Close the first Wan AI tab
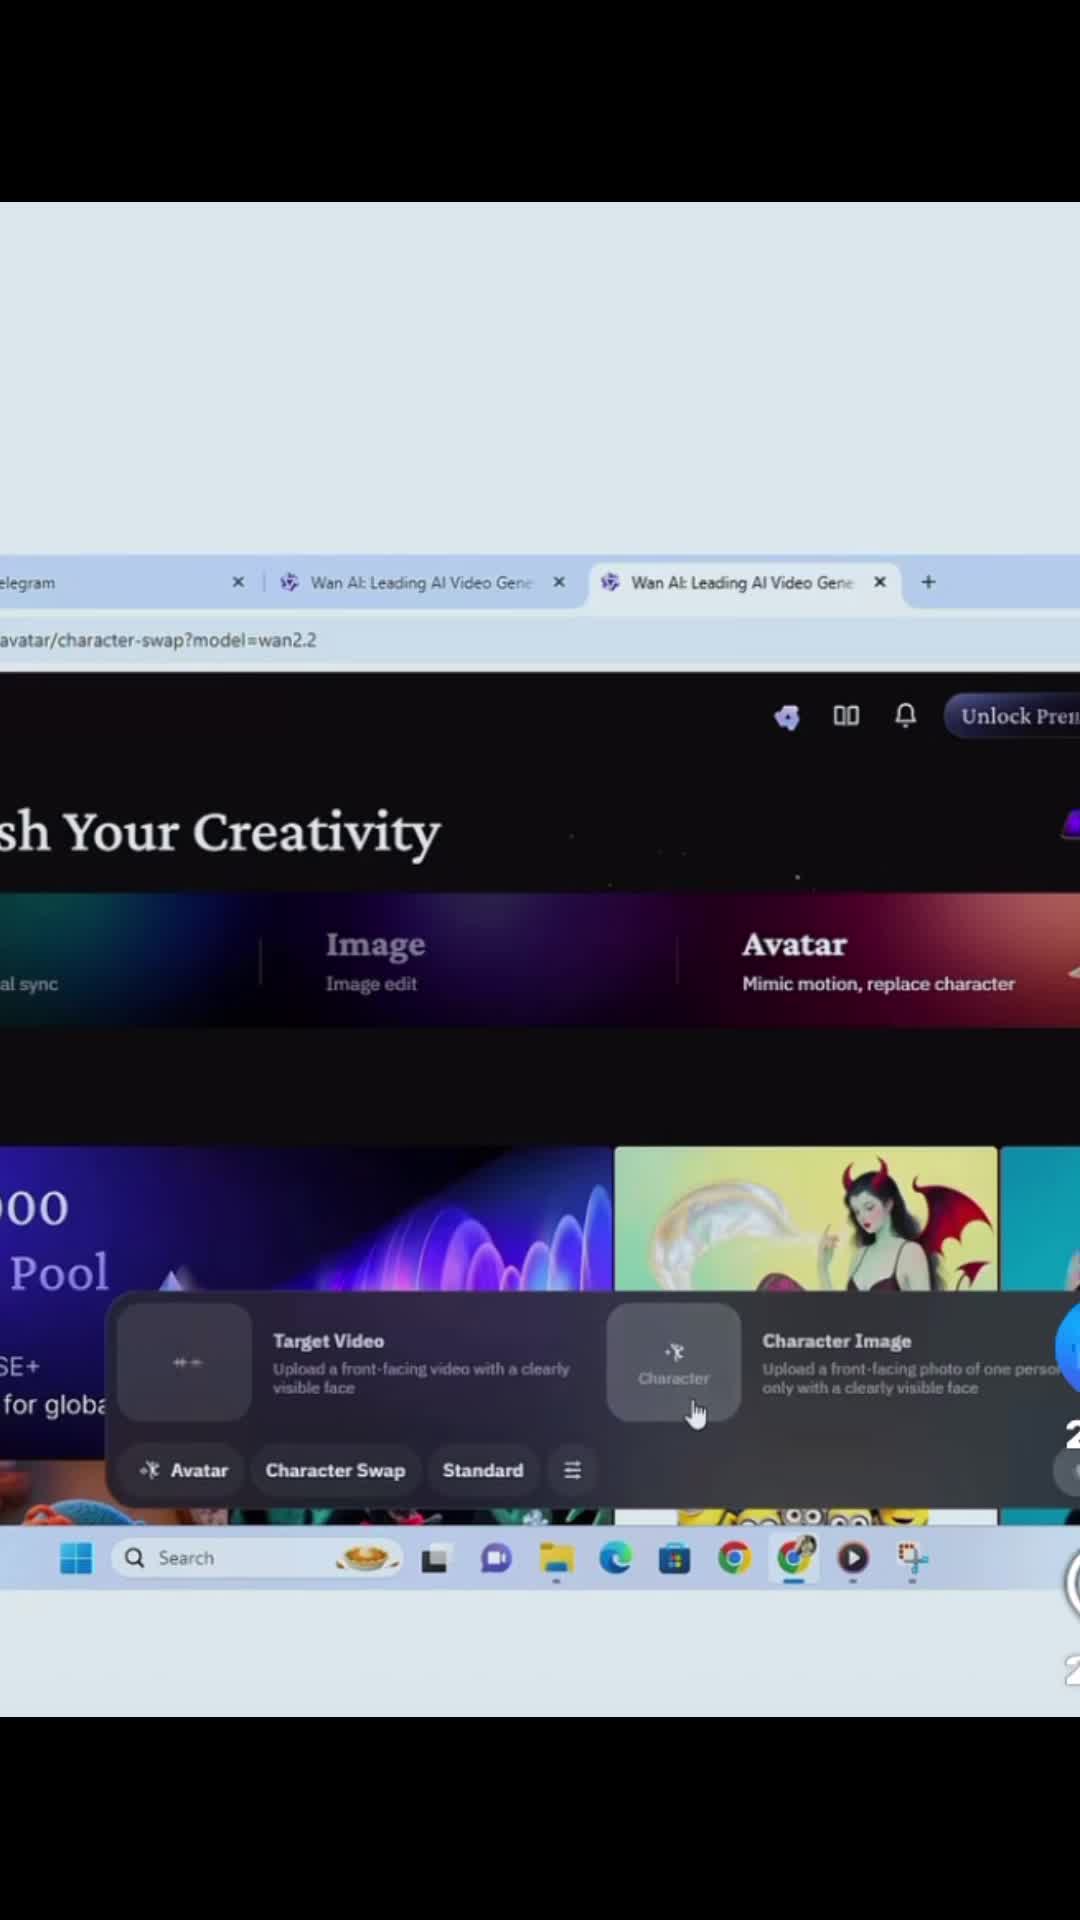 point(559,582)
